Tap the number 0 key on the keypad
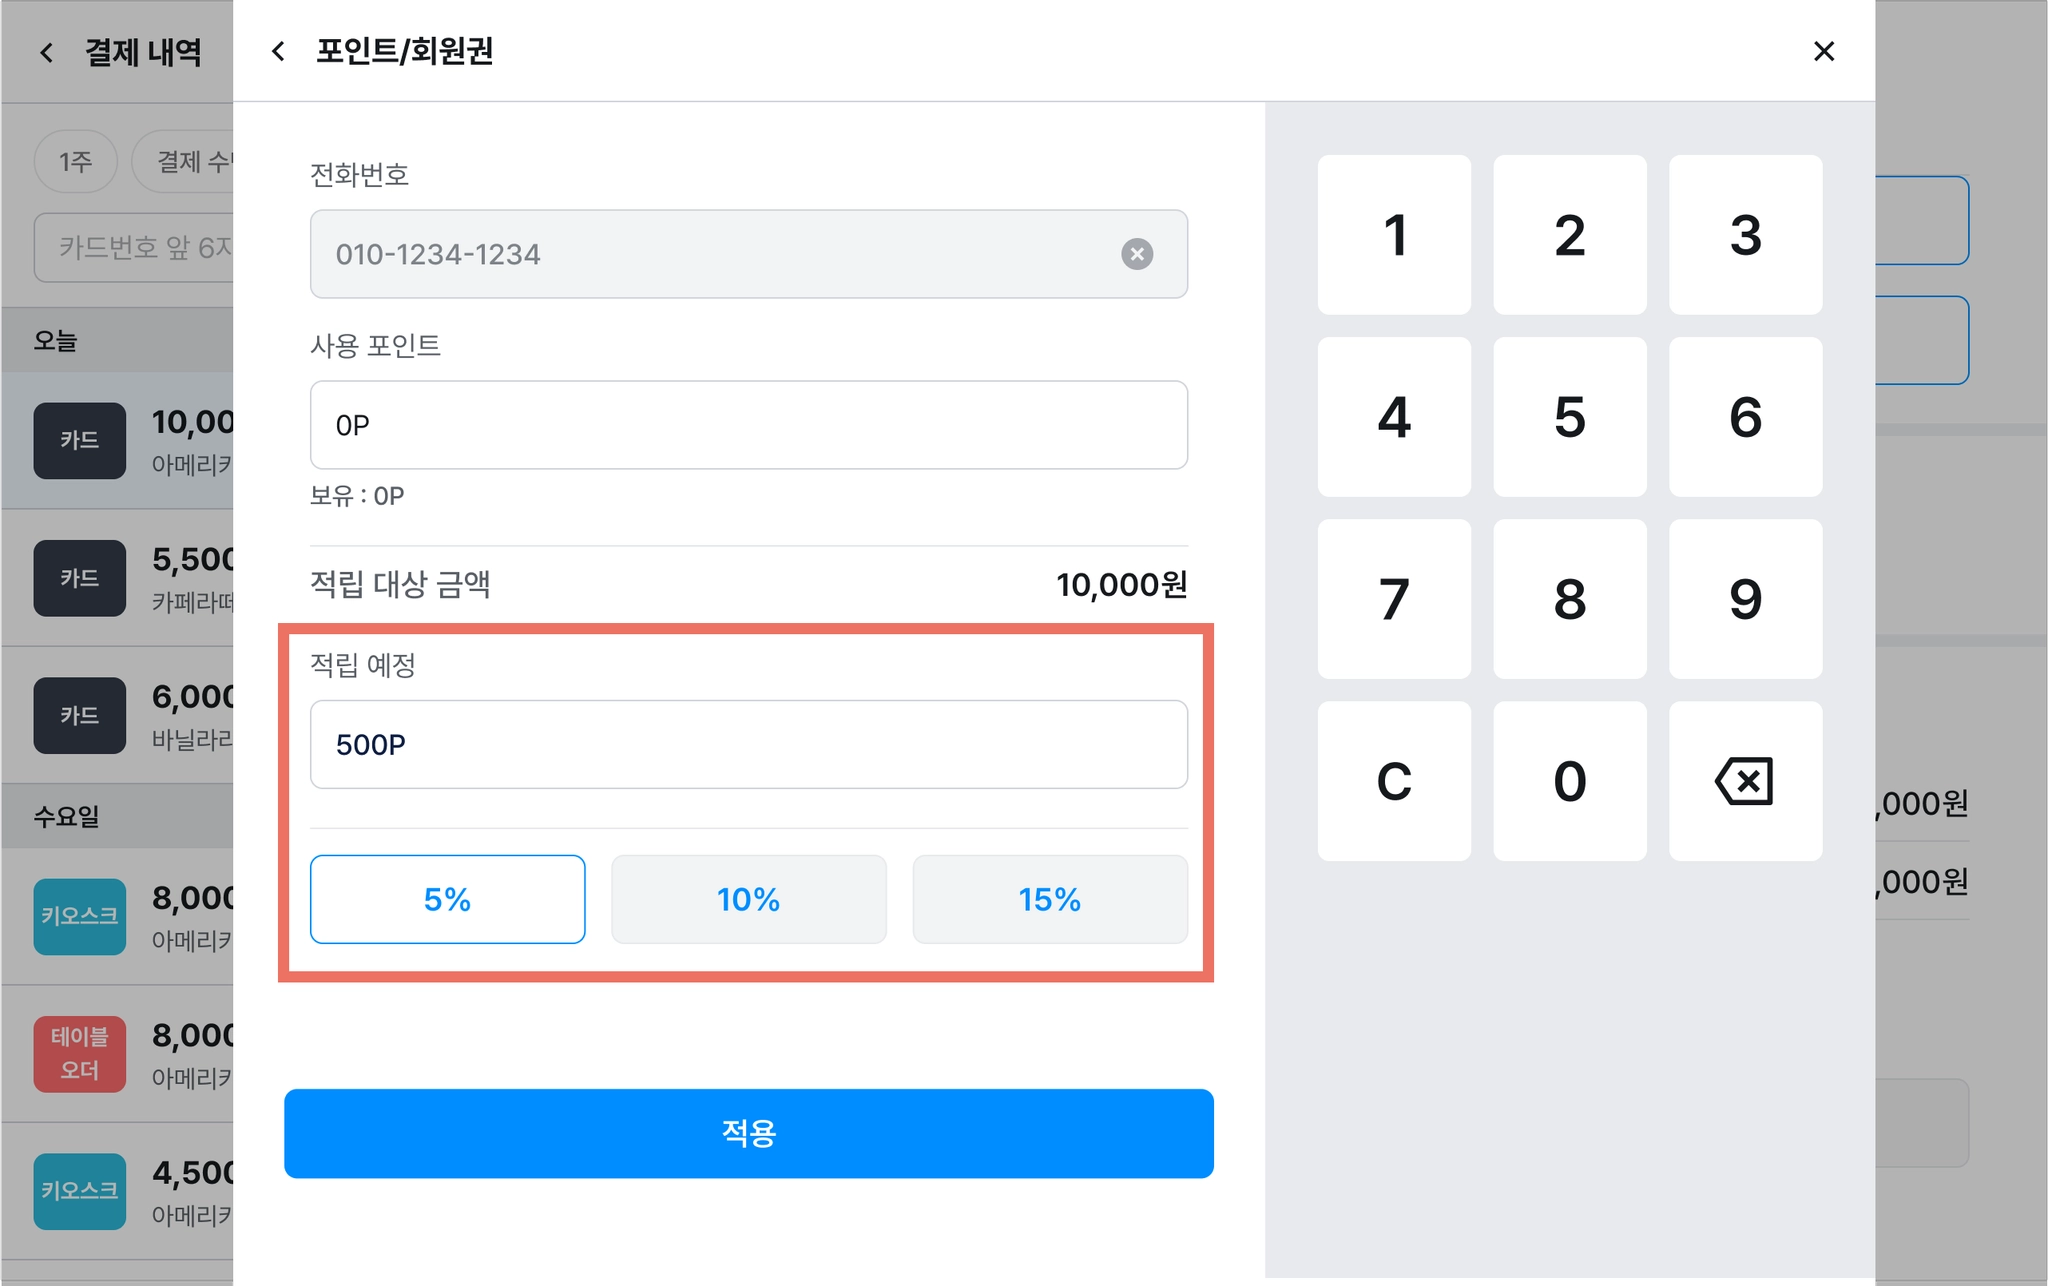The width and height of the screenshot is (2048, 1286). coord(1569,780)
